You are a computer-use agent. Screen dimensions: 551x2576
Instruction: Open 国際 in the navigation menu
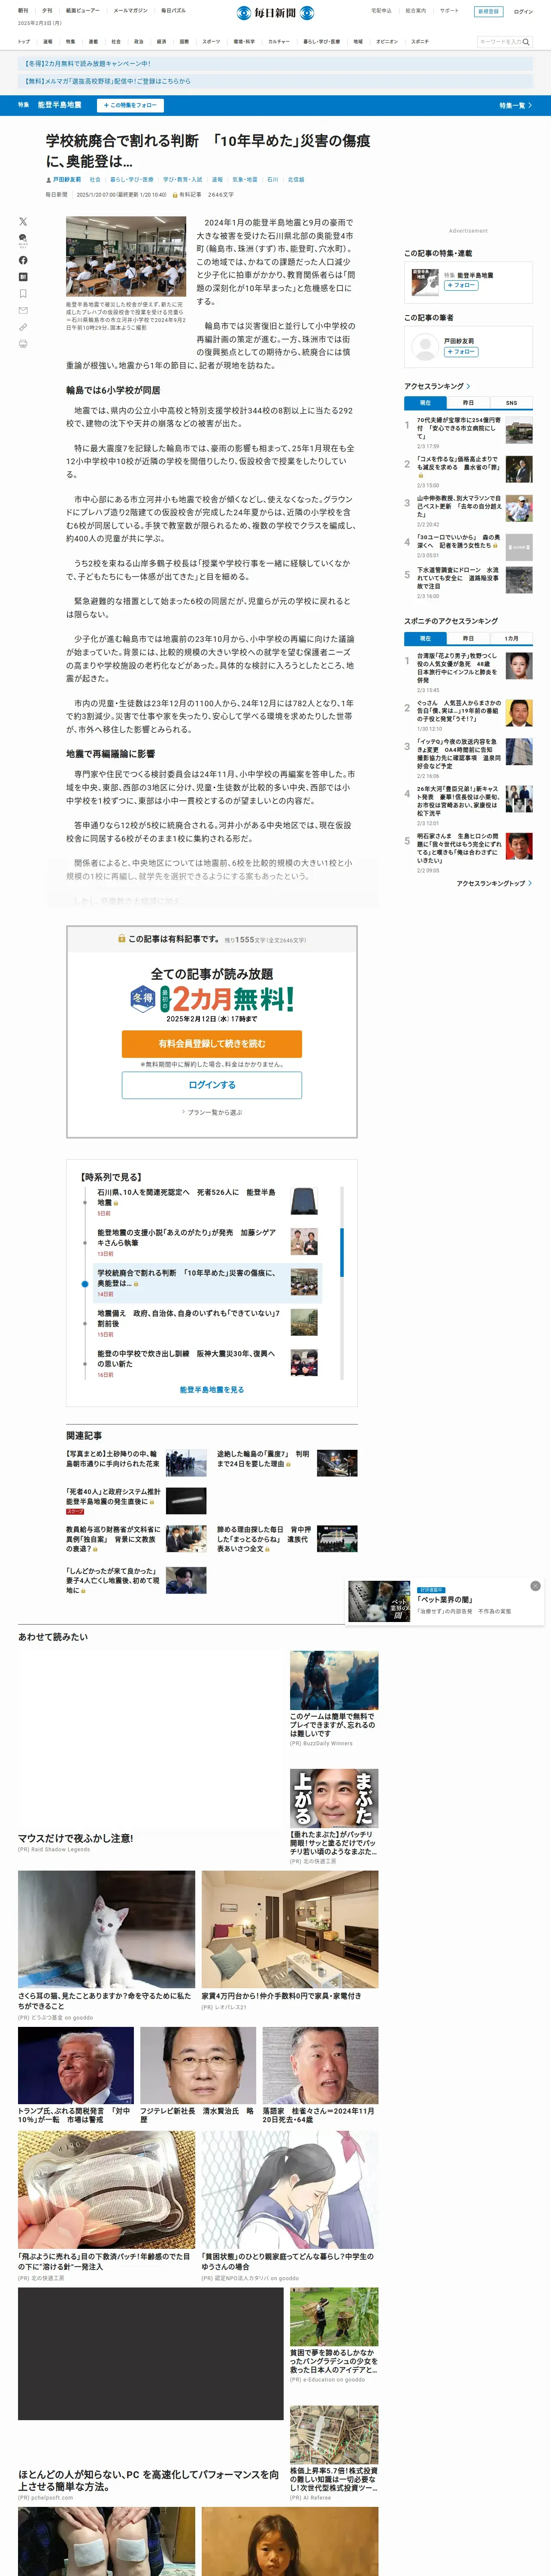184,42
